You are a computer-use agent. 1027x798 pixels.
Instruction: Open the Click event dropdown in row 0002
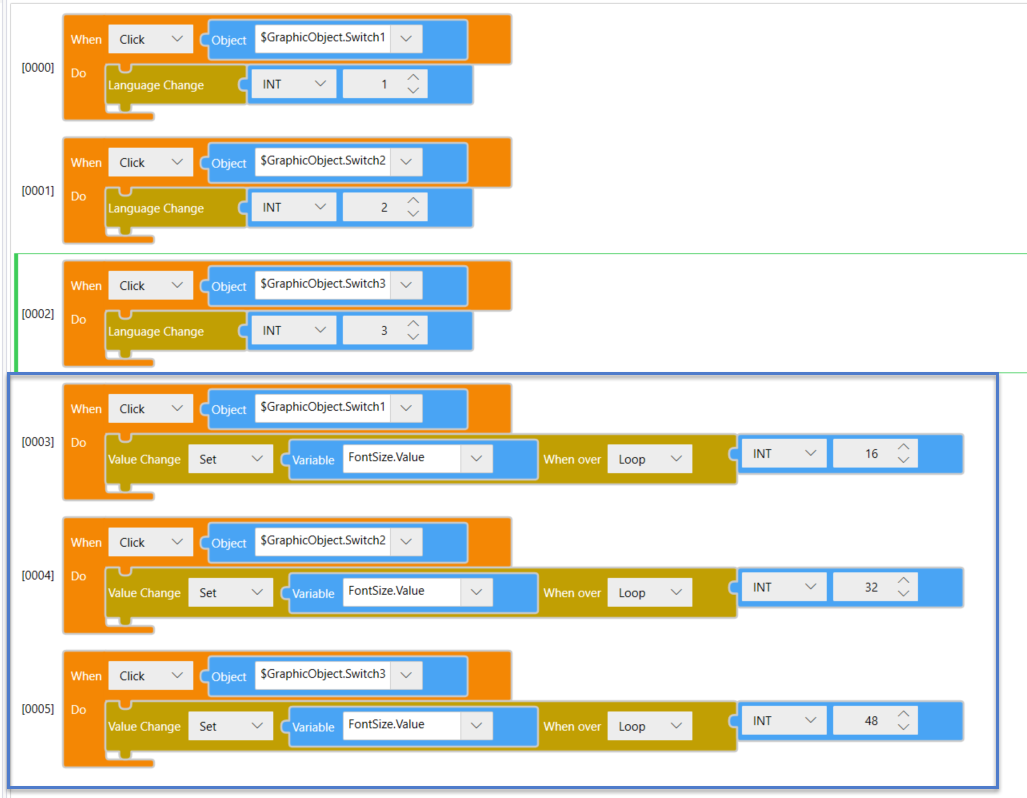tap(151, 286)
